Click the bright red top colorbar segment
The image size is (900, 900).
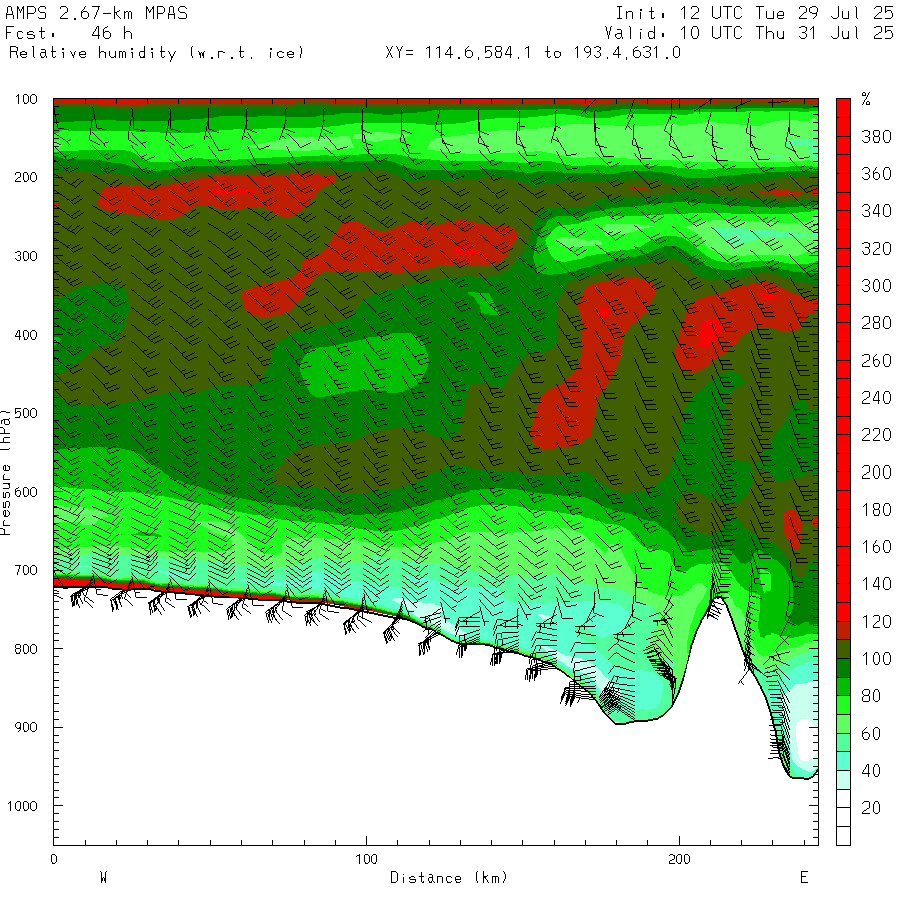(x=843, y=108)
